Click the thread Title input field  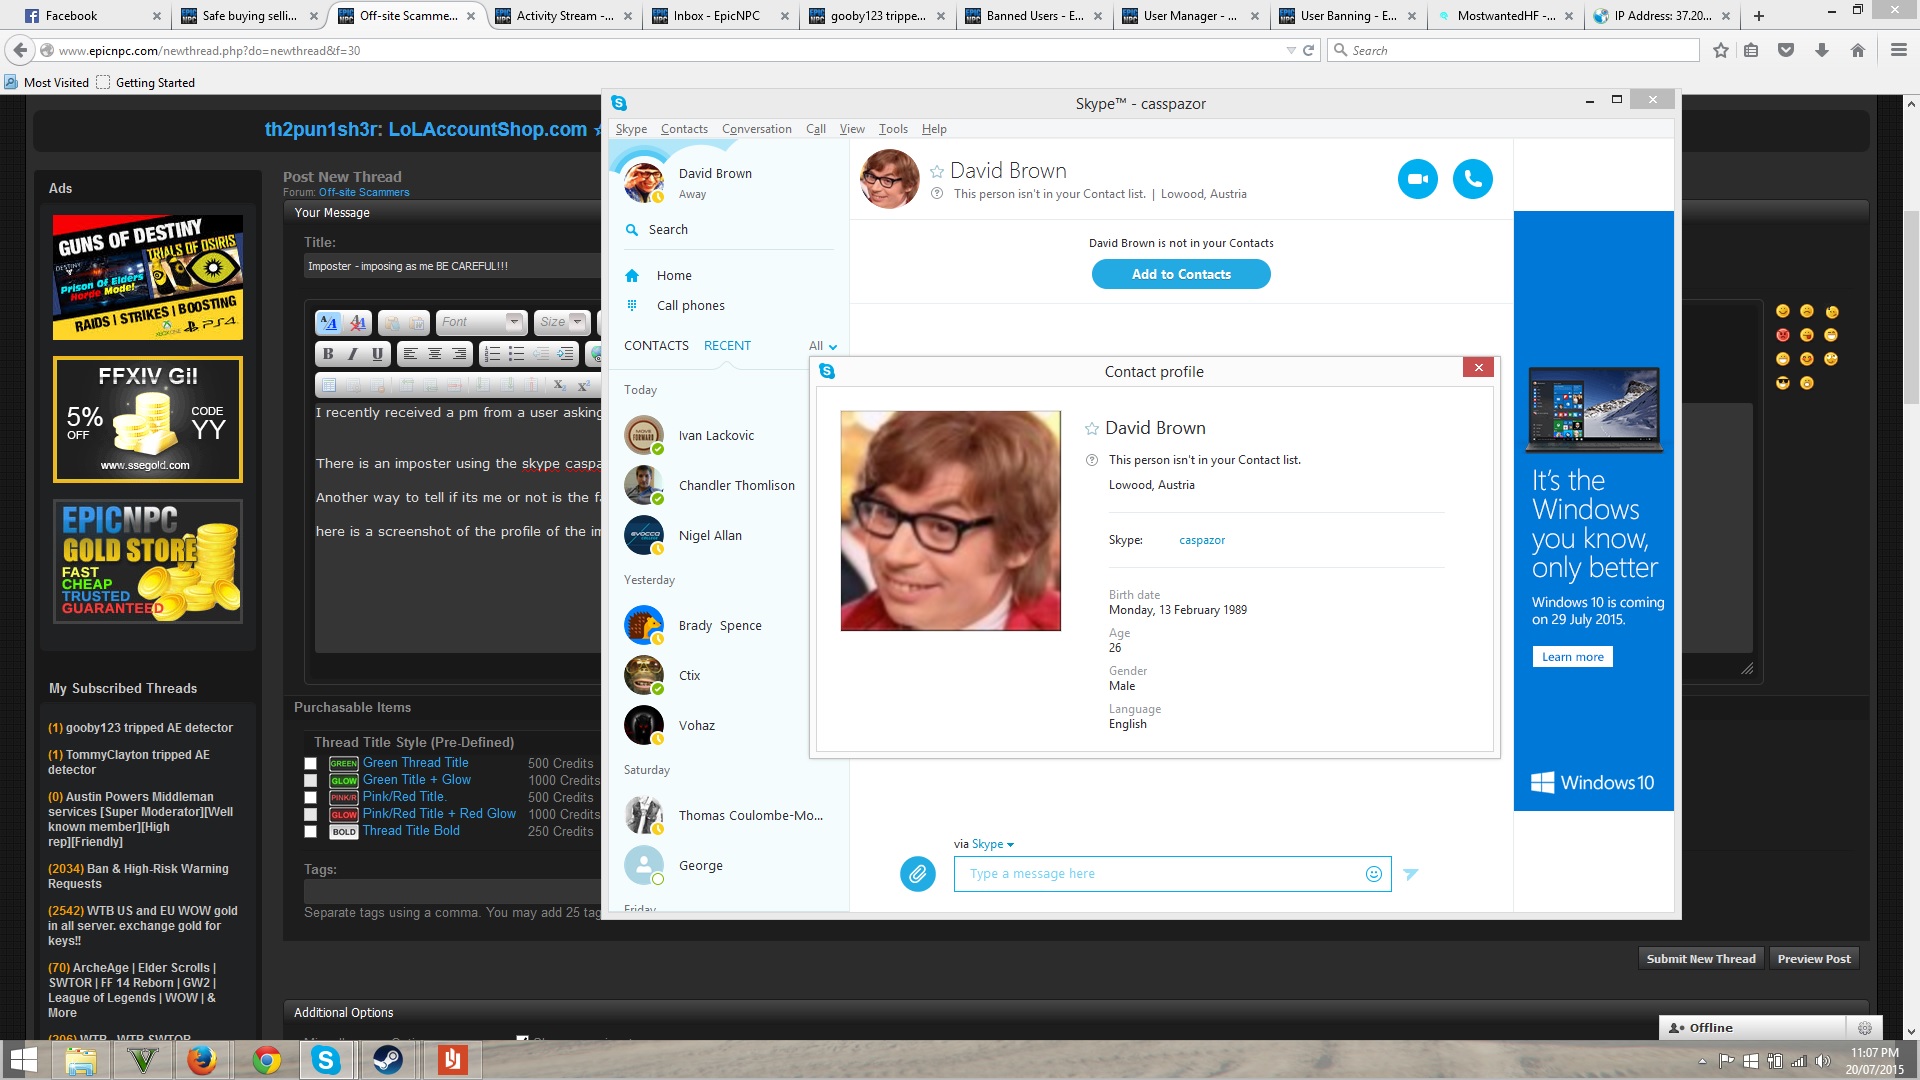pyautogui.click(x=452, y=266)
